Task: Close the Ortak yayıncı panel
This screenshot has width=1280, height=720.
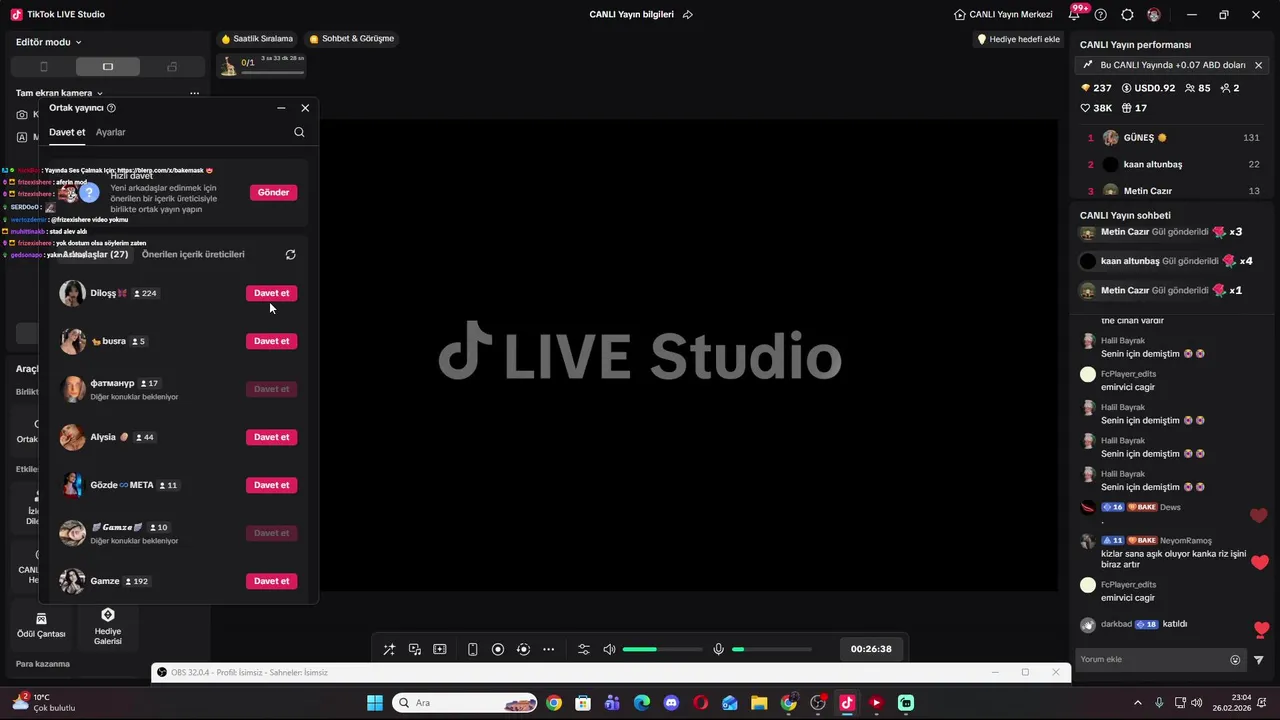Action: pos(305,108)
